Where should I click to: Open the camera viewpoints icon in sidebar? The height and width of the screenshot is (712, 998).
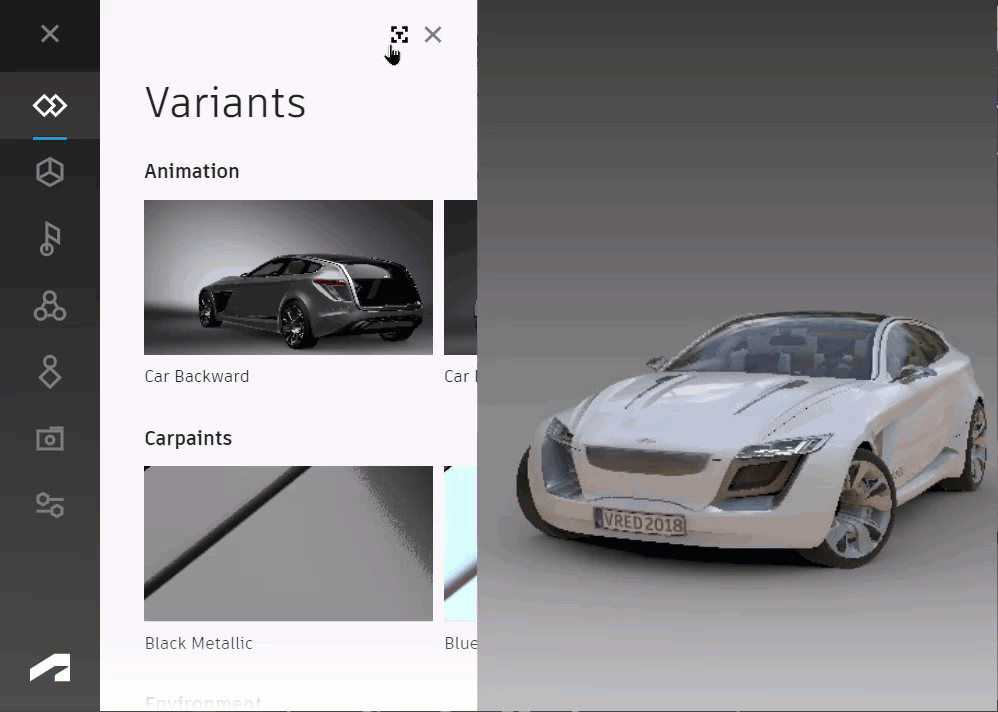point(50,438)
